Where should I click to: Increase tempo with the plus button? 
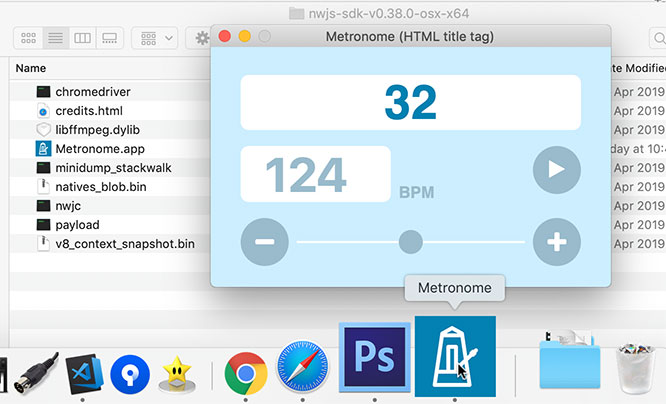(x=556, y=242)
